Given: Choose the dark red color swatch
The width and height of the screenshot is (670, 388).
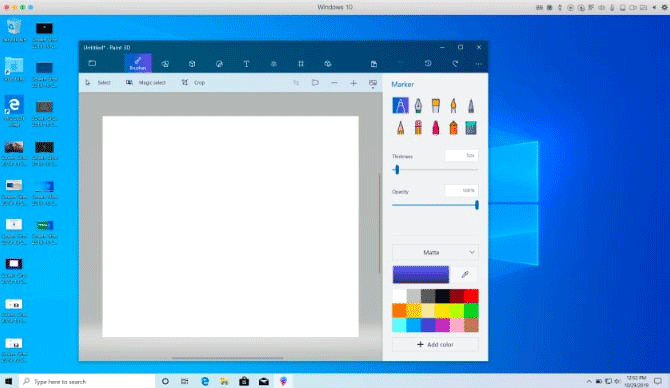Looking at the screenshot, I should tap(457, 296).
